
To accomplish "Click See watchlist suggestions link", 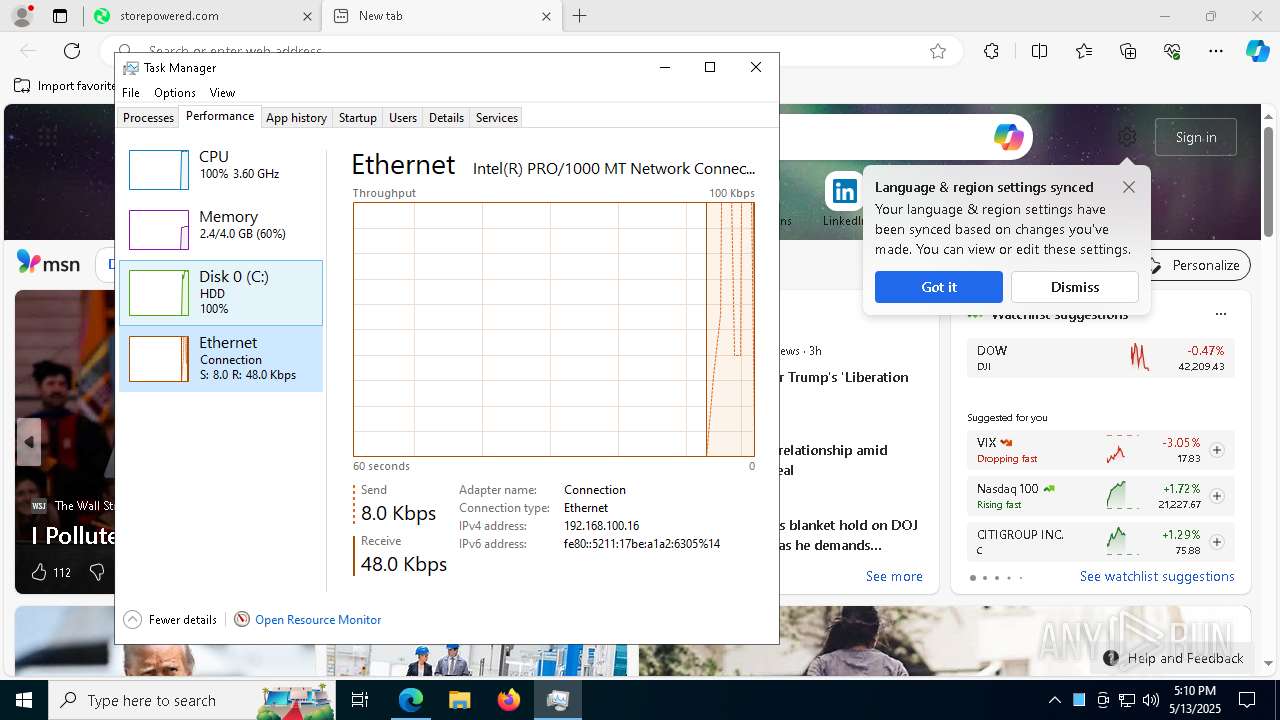I will [x=1157, y=577].
